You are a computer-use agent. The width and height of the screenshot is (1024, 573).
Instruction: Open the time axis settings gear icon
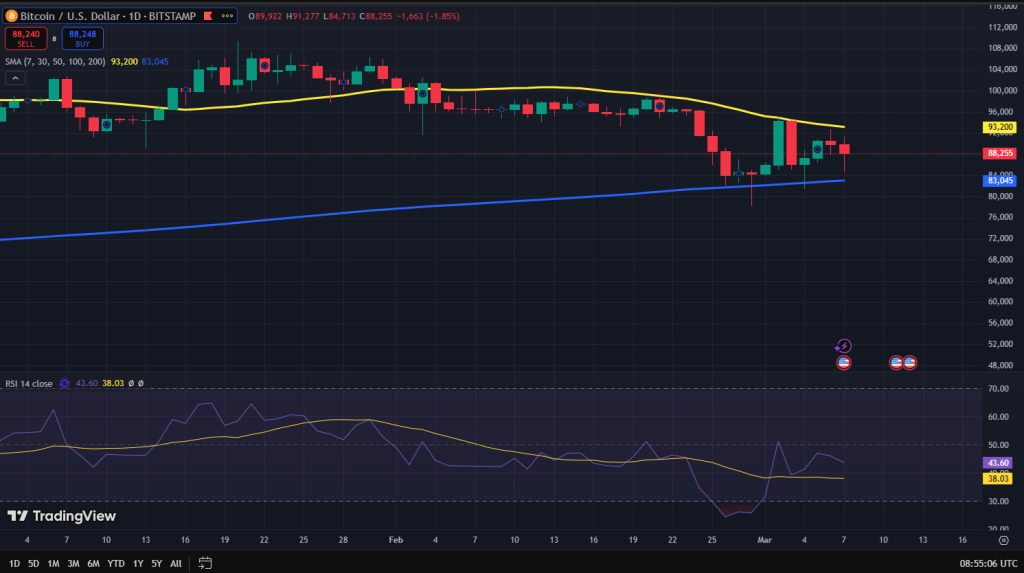[x=1004, y=540]
